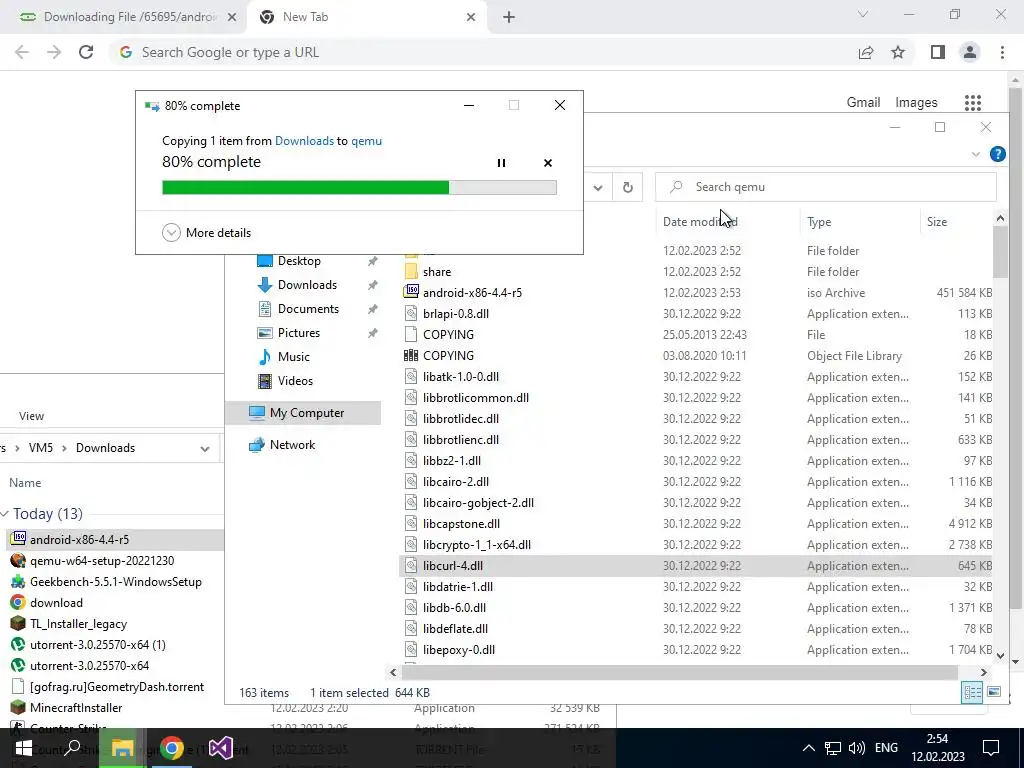Open Google apps grid
Screen dimensions: 1024x768
(x=973, y=103)
